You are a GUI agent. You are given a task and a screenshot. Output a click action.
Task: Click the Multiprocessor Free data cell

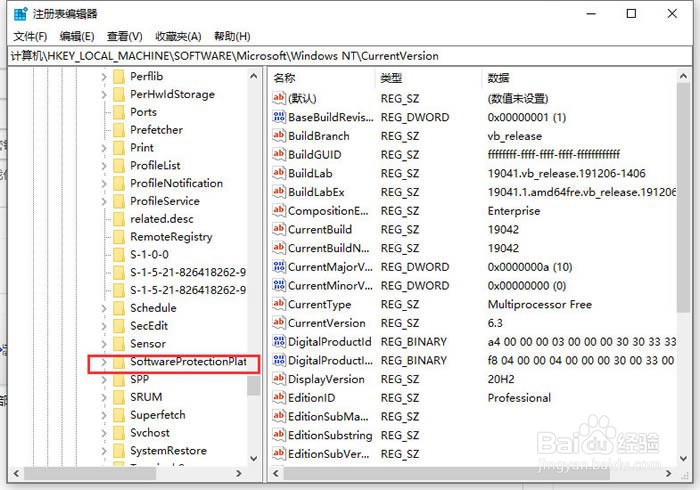pos(540,304)
